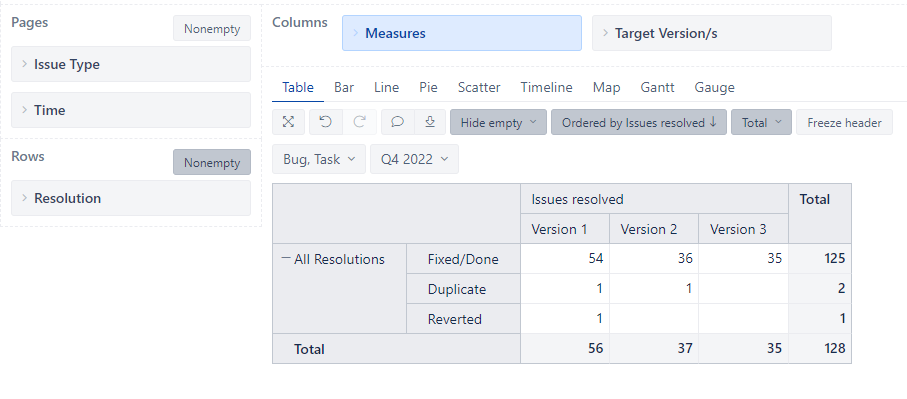Screen dimensions: 907x399
Task: Toggle the Freeze header button
Action: [x=844, y=122]
